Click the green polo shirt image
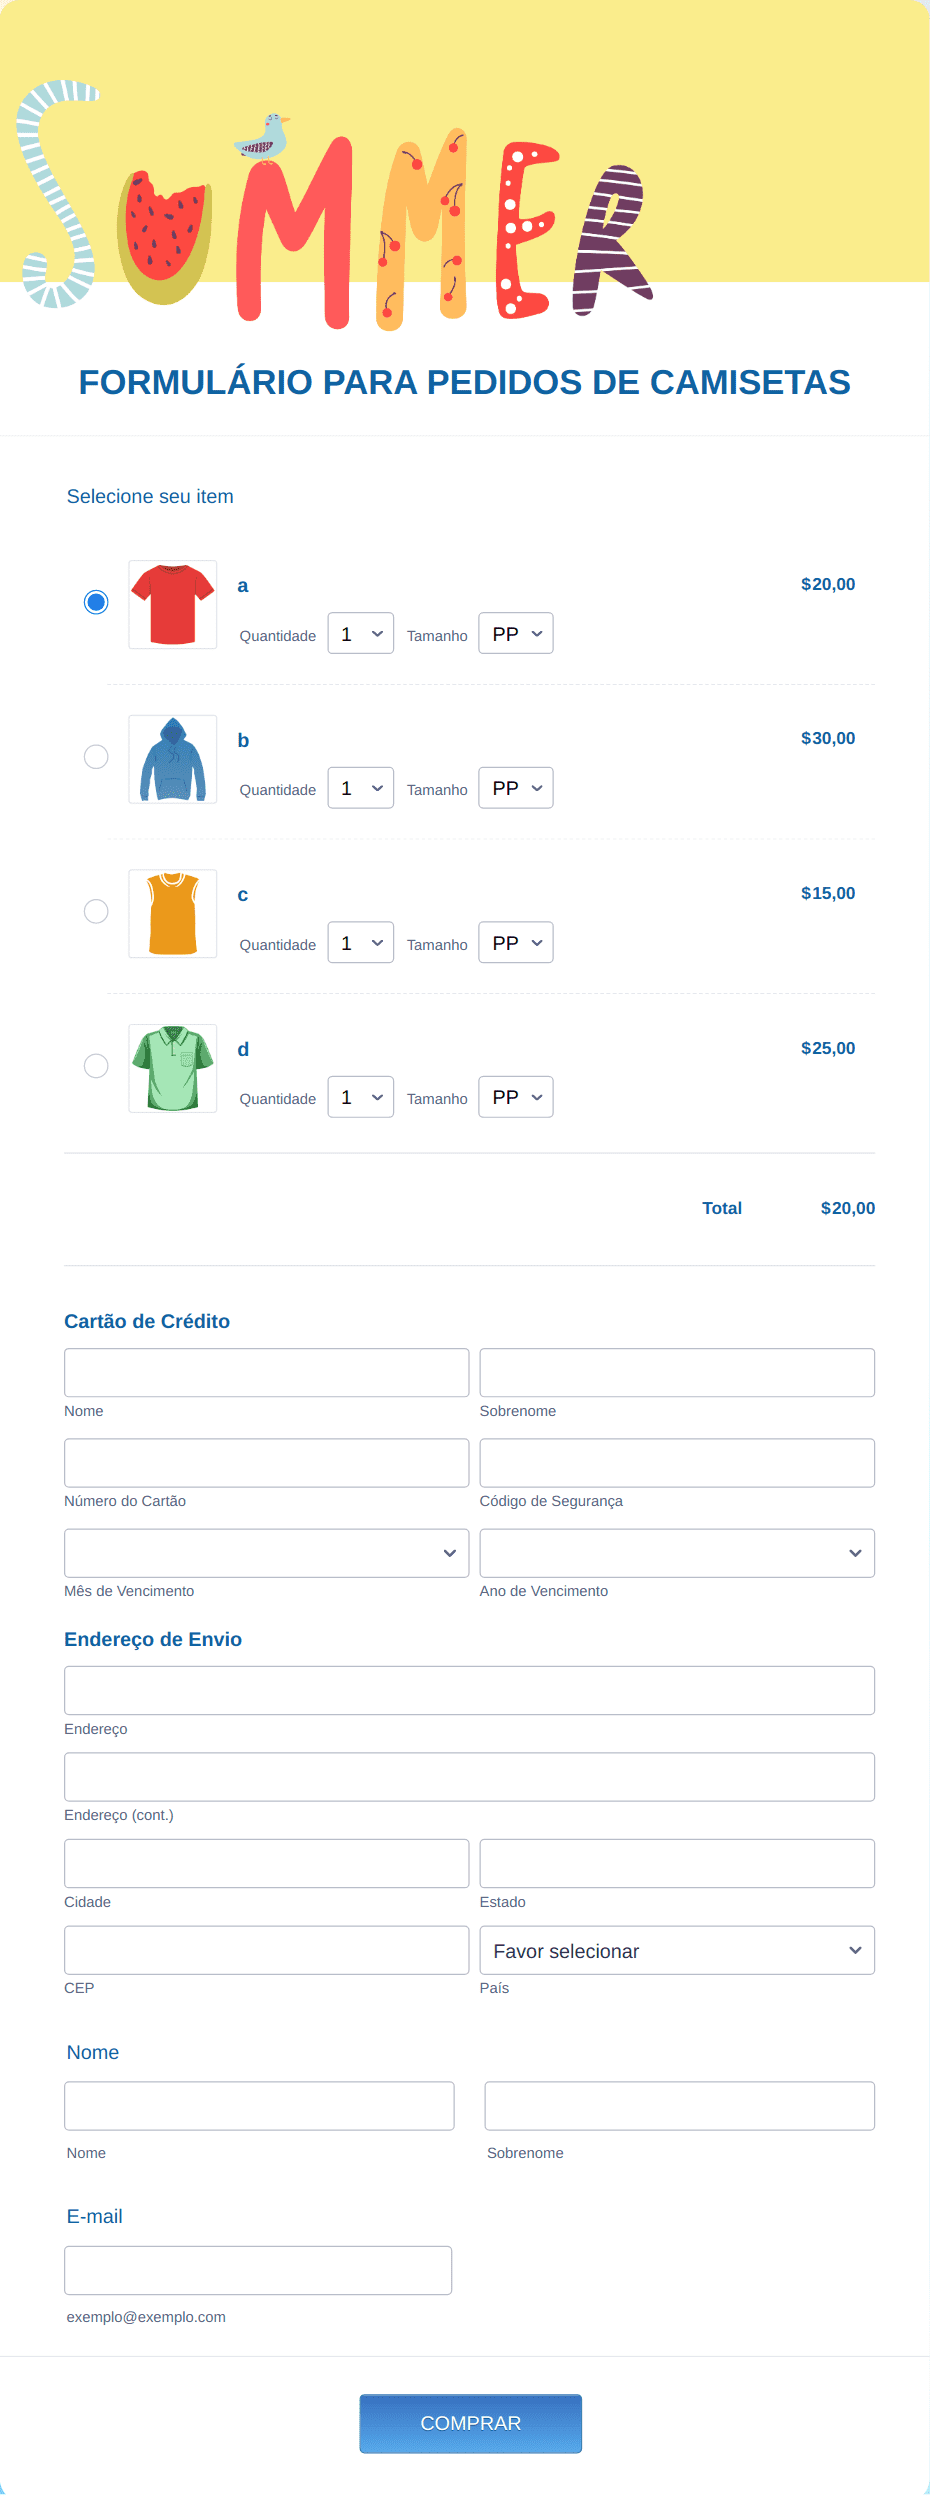 point(173,1068)
